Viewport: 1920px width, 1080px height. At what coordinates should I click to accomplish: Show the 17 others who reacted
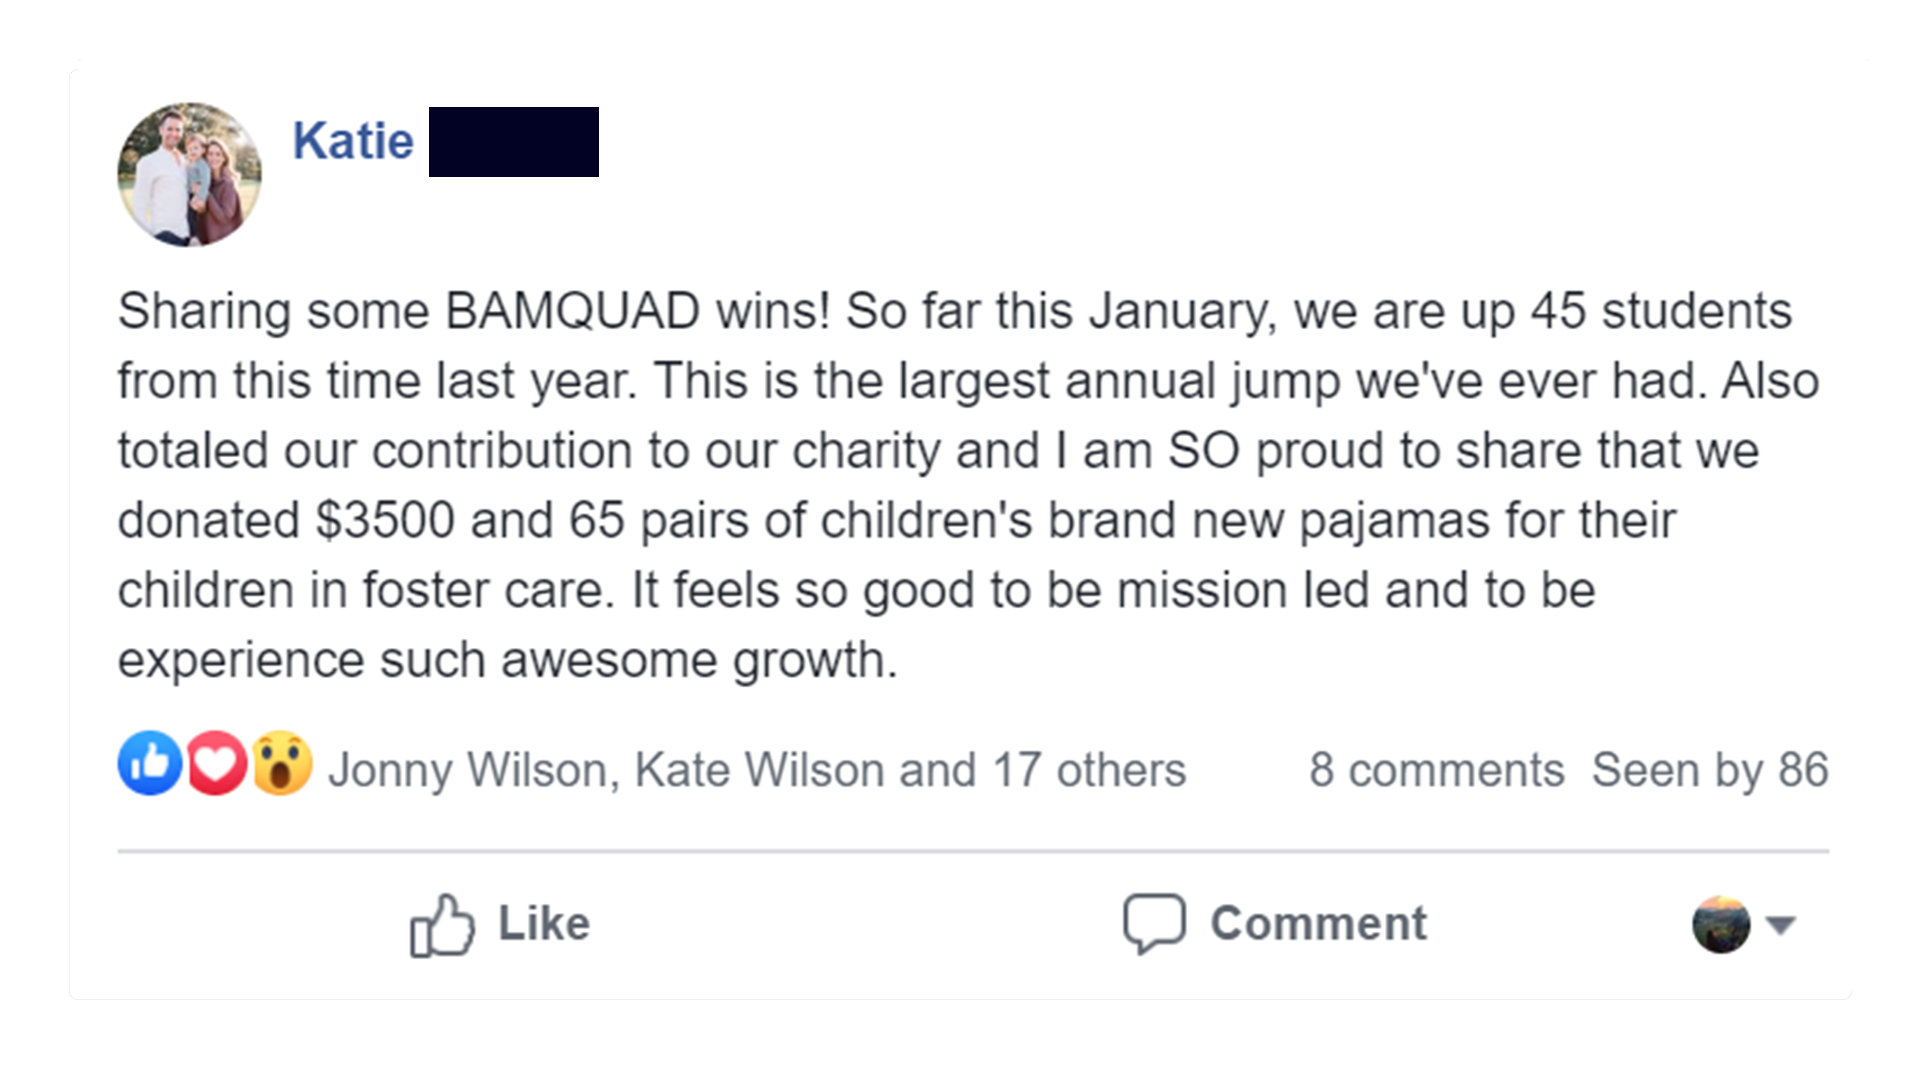tap(1089, 770)
